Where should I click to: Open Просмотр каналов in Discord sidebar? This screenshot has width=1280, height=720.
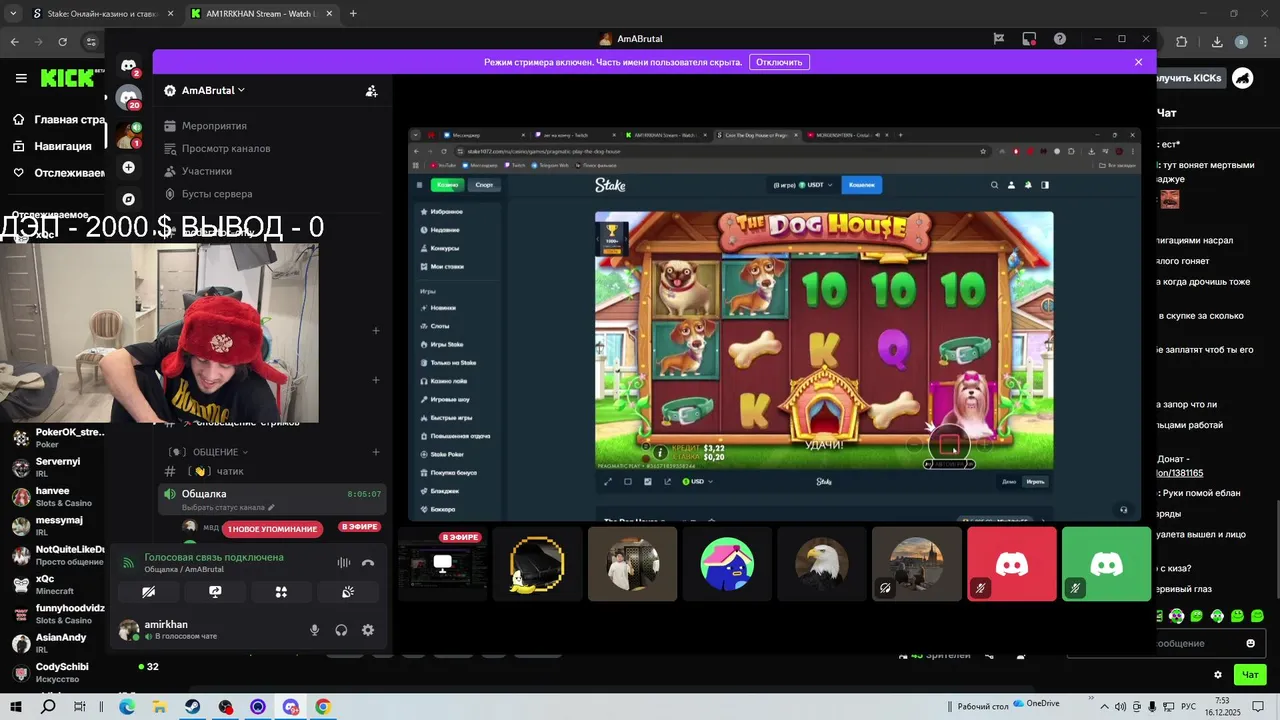(217, 149)
